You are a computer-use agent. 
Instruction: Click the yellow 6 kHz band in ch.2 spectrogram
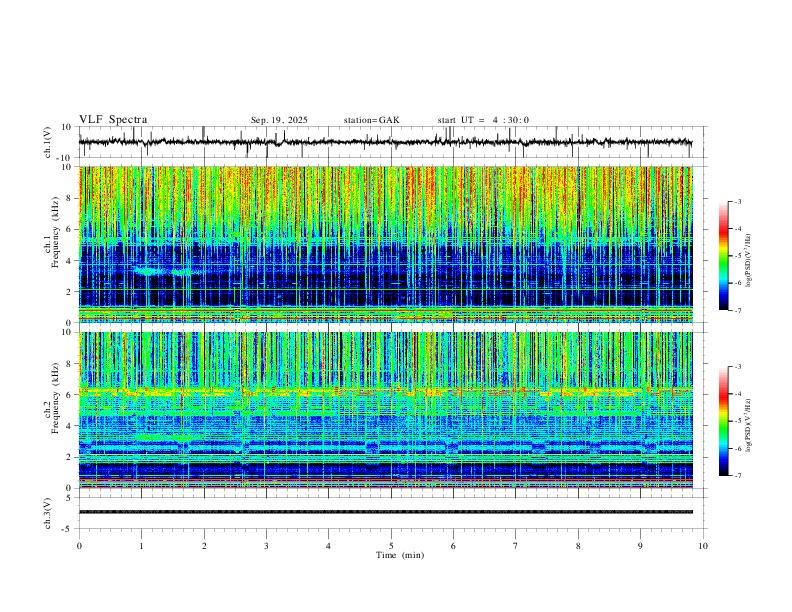pyautogui.click(x=385, y=391)
